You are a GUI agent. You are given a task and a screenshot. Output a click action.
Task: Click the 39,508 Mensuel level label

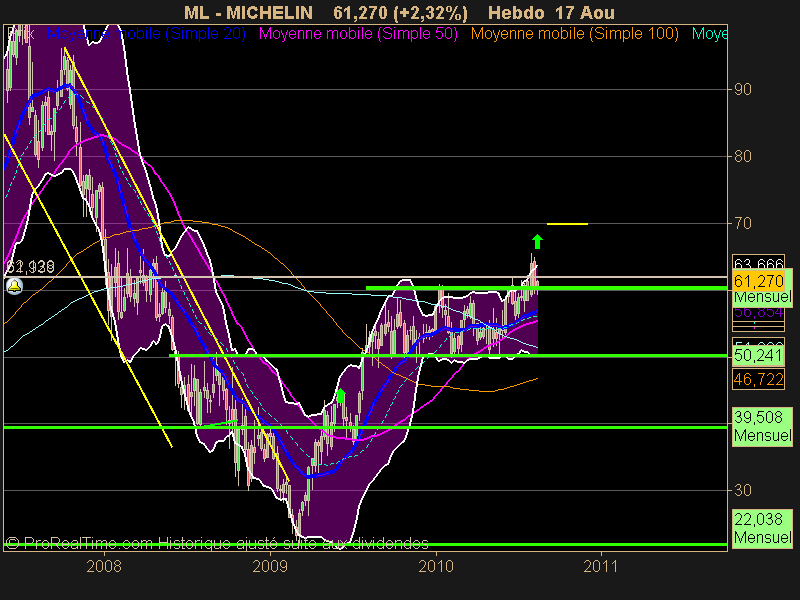[x=762, y=427]
